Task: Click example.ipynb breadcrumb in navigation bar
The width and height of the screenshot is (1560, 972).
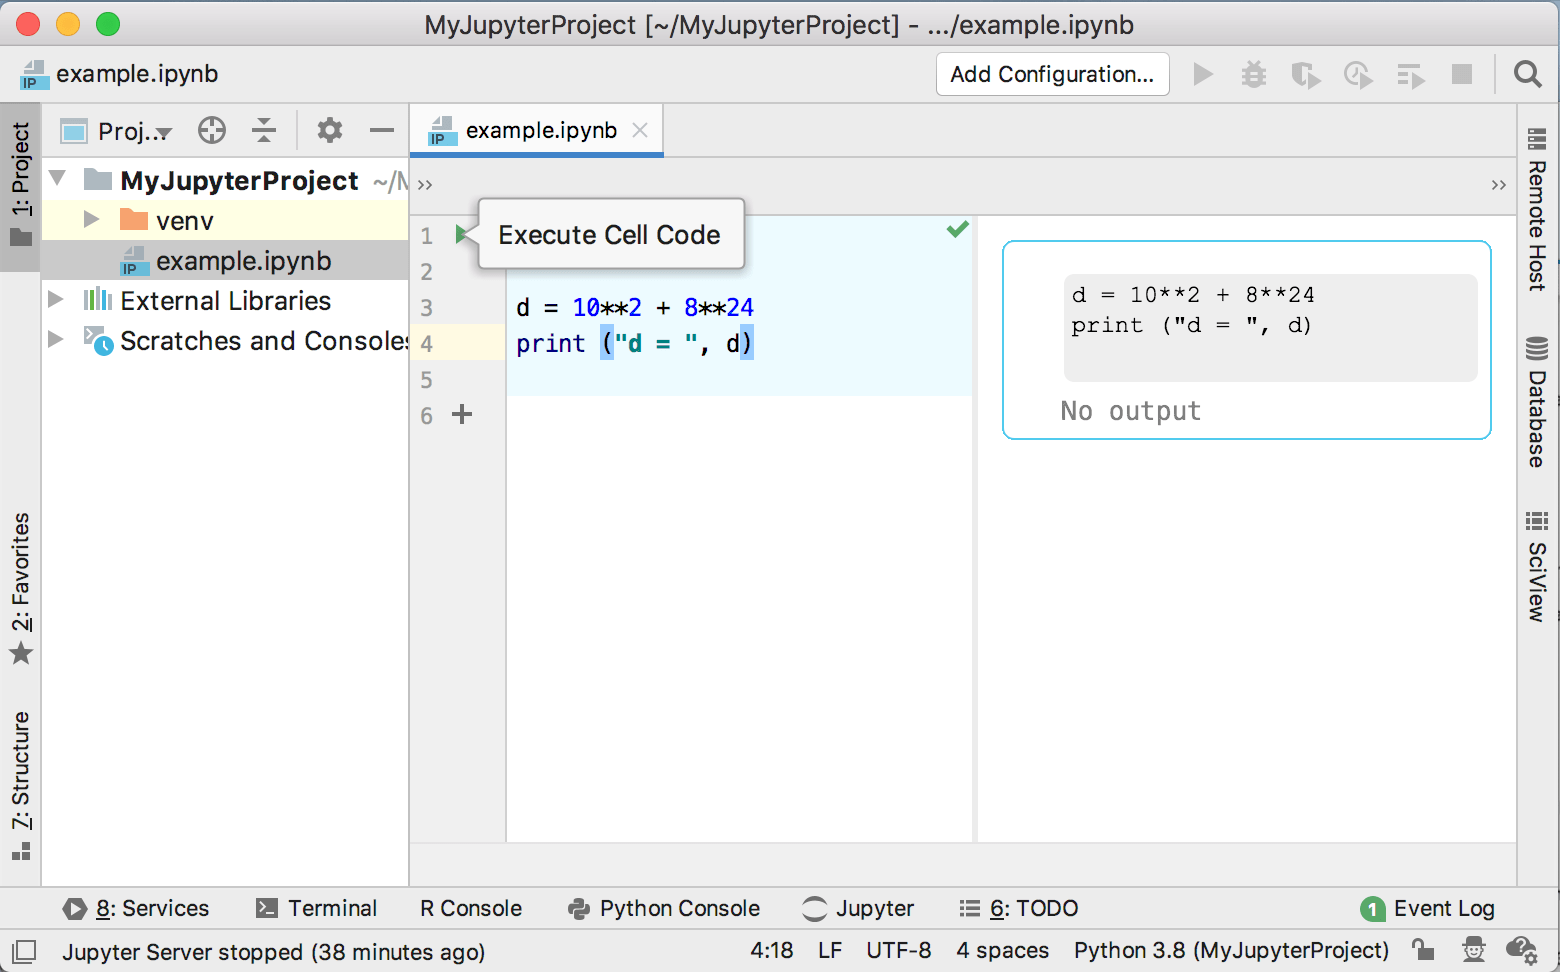Action: (x=120, y=74)
